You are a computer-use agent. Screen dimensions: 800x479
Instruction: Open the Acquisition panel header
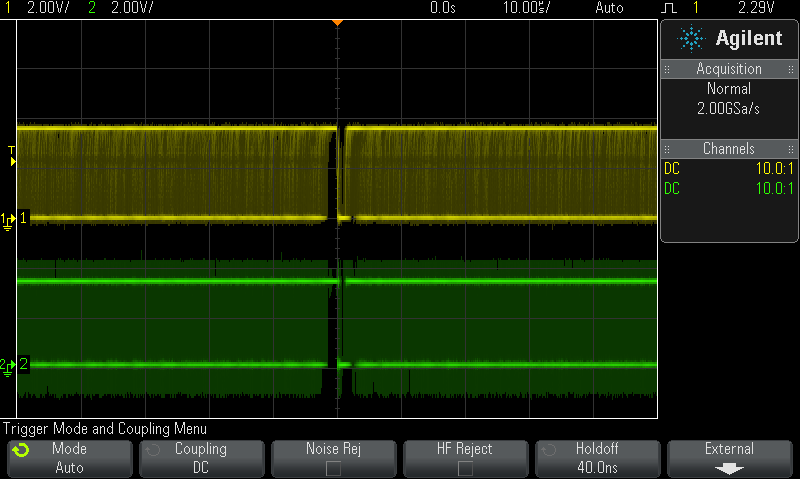click(729, 69)
